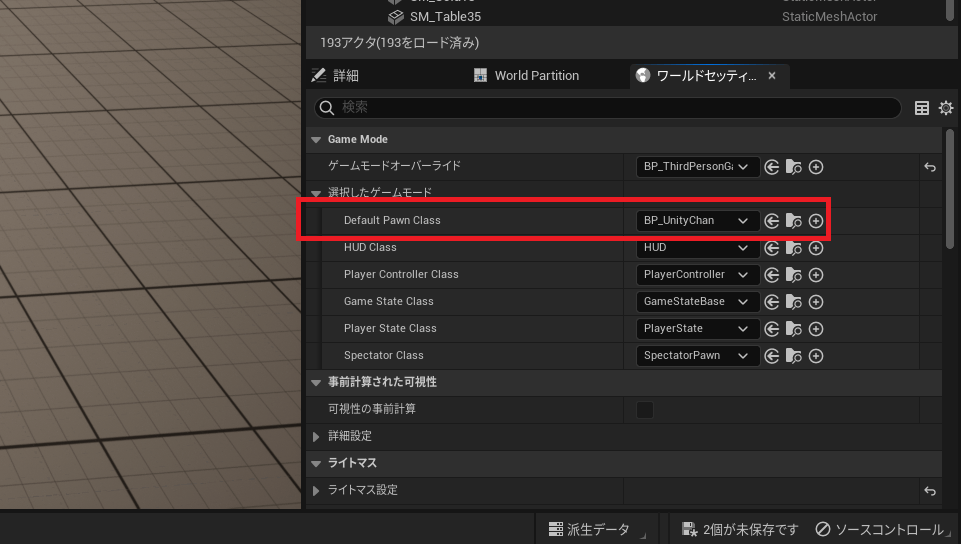Open ソースコントロール menu

(x=880, y=529)
